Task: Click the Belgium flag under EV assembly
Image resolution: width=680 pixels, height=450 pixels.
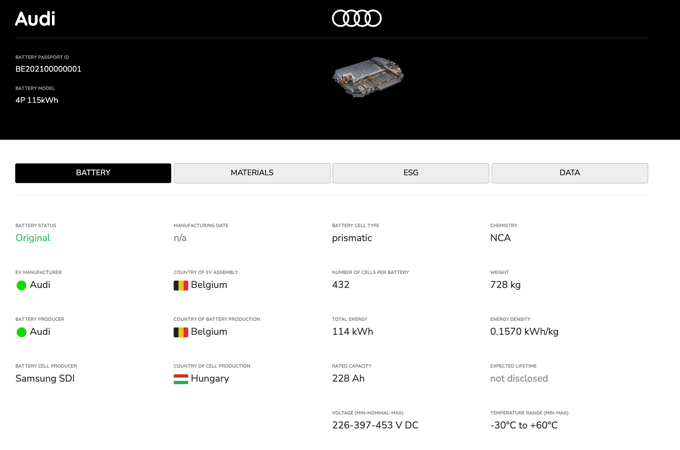Action: click(181, 285)
